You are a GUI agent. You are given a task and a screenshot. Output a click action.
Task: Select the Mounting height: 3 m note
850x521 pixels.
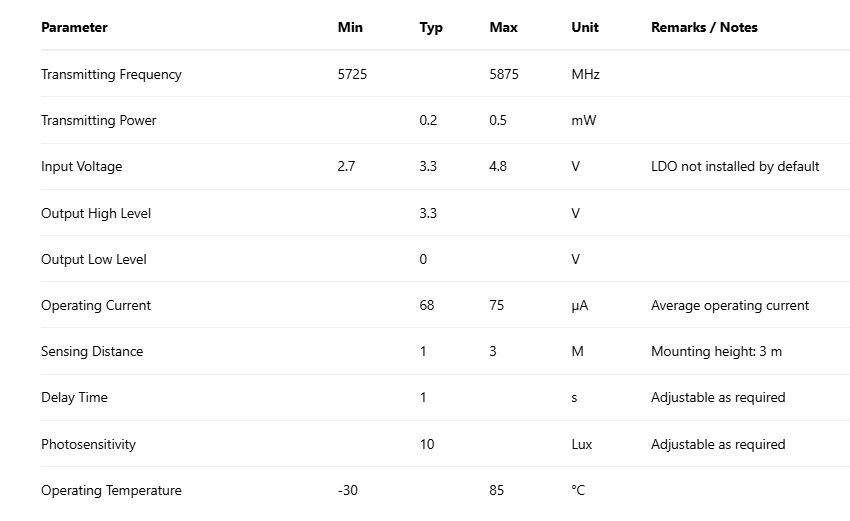[x=716, y=351]
